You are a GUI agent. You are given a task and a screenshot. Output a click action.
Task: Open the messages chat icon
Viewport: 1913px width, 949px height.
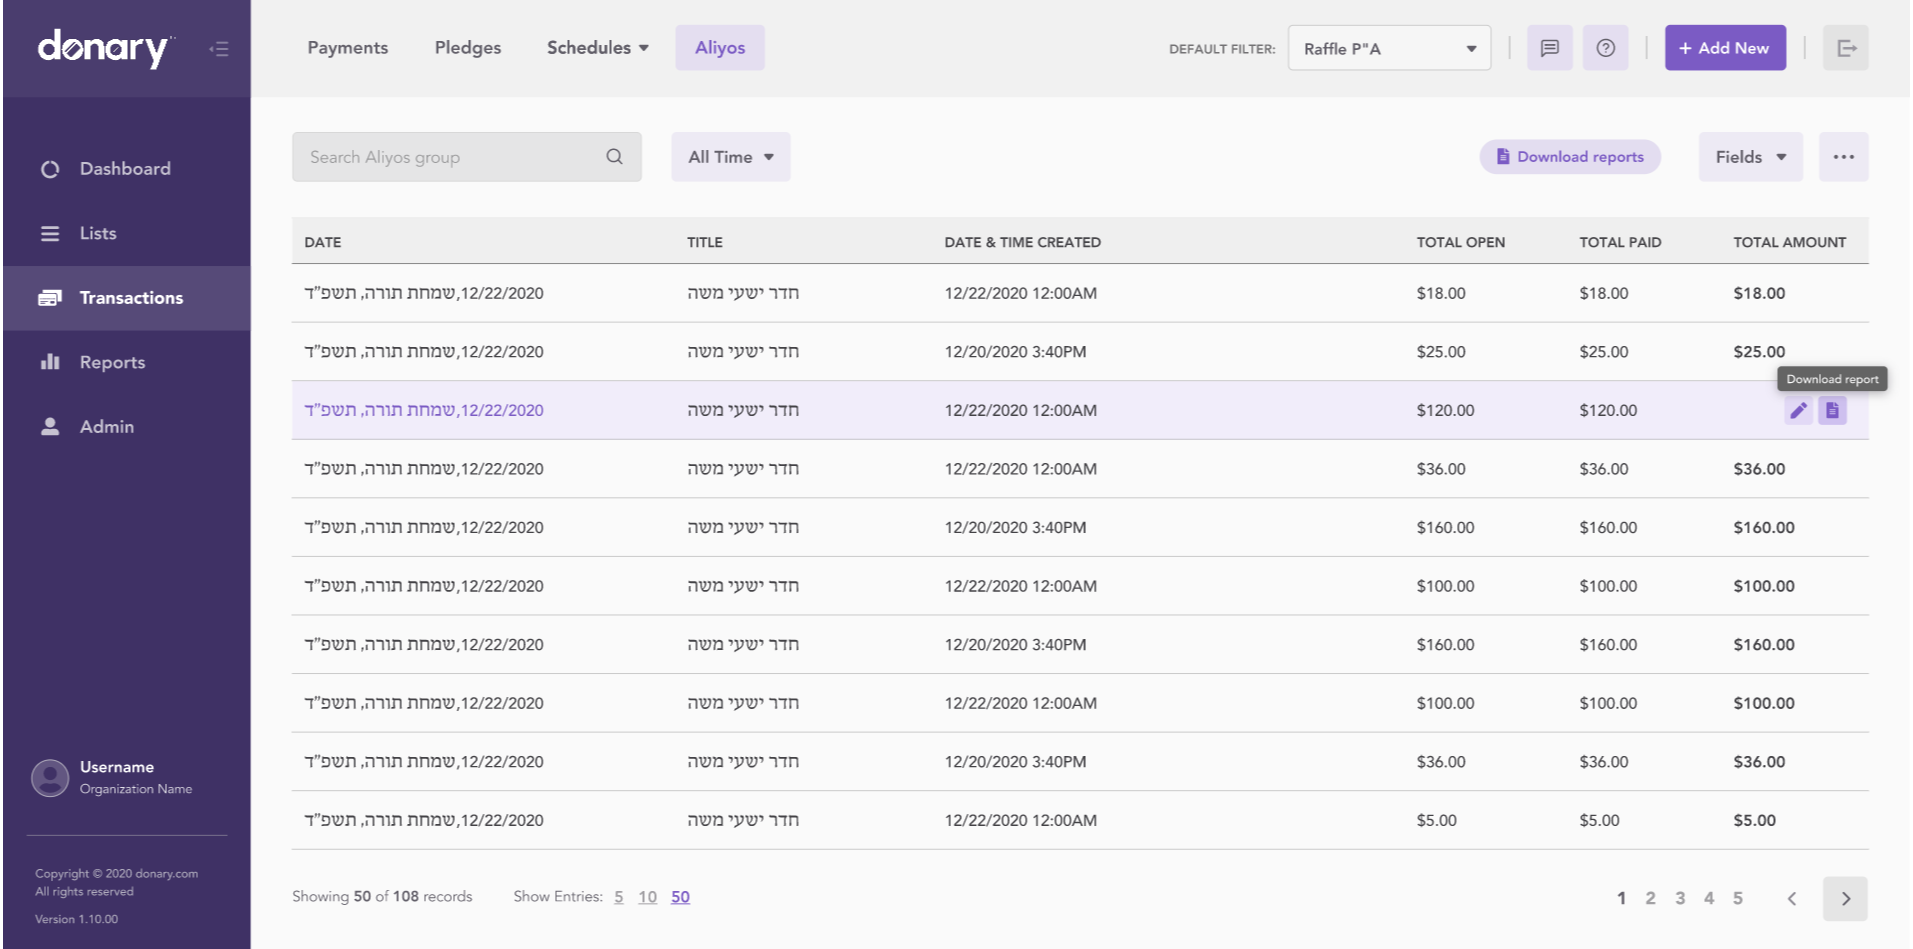(x=1549, y=48)
